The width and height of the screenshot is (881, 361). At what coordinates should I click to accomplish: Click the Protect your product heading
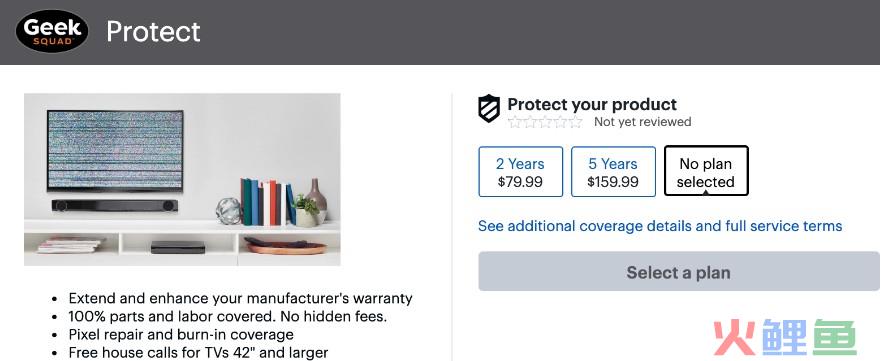tap(592, 104)
